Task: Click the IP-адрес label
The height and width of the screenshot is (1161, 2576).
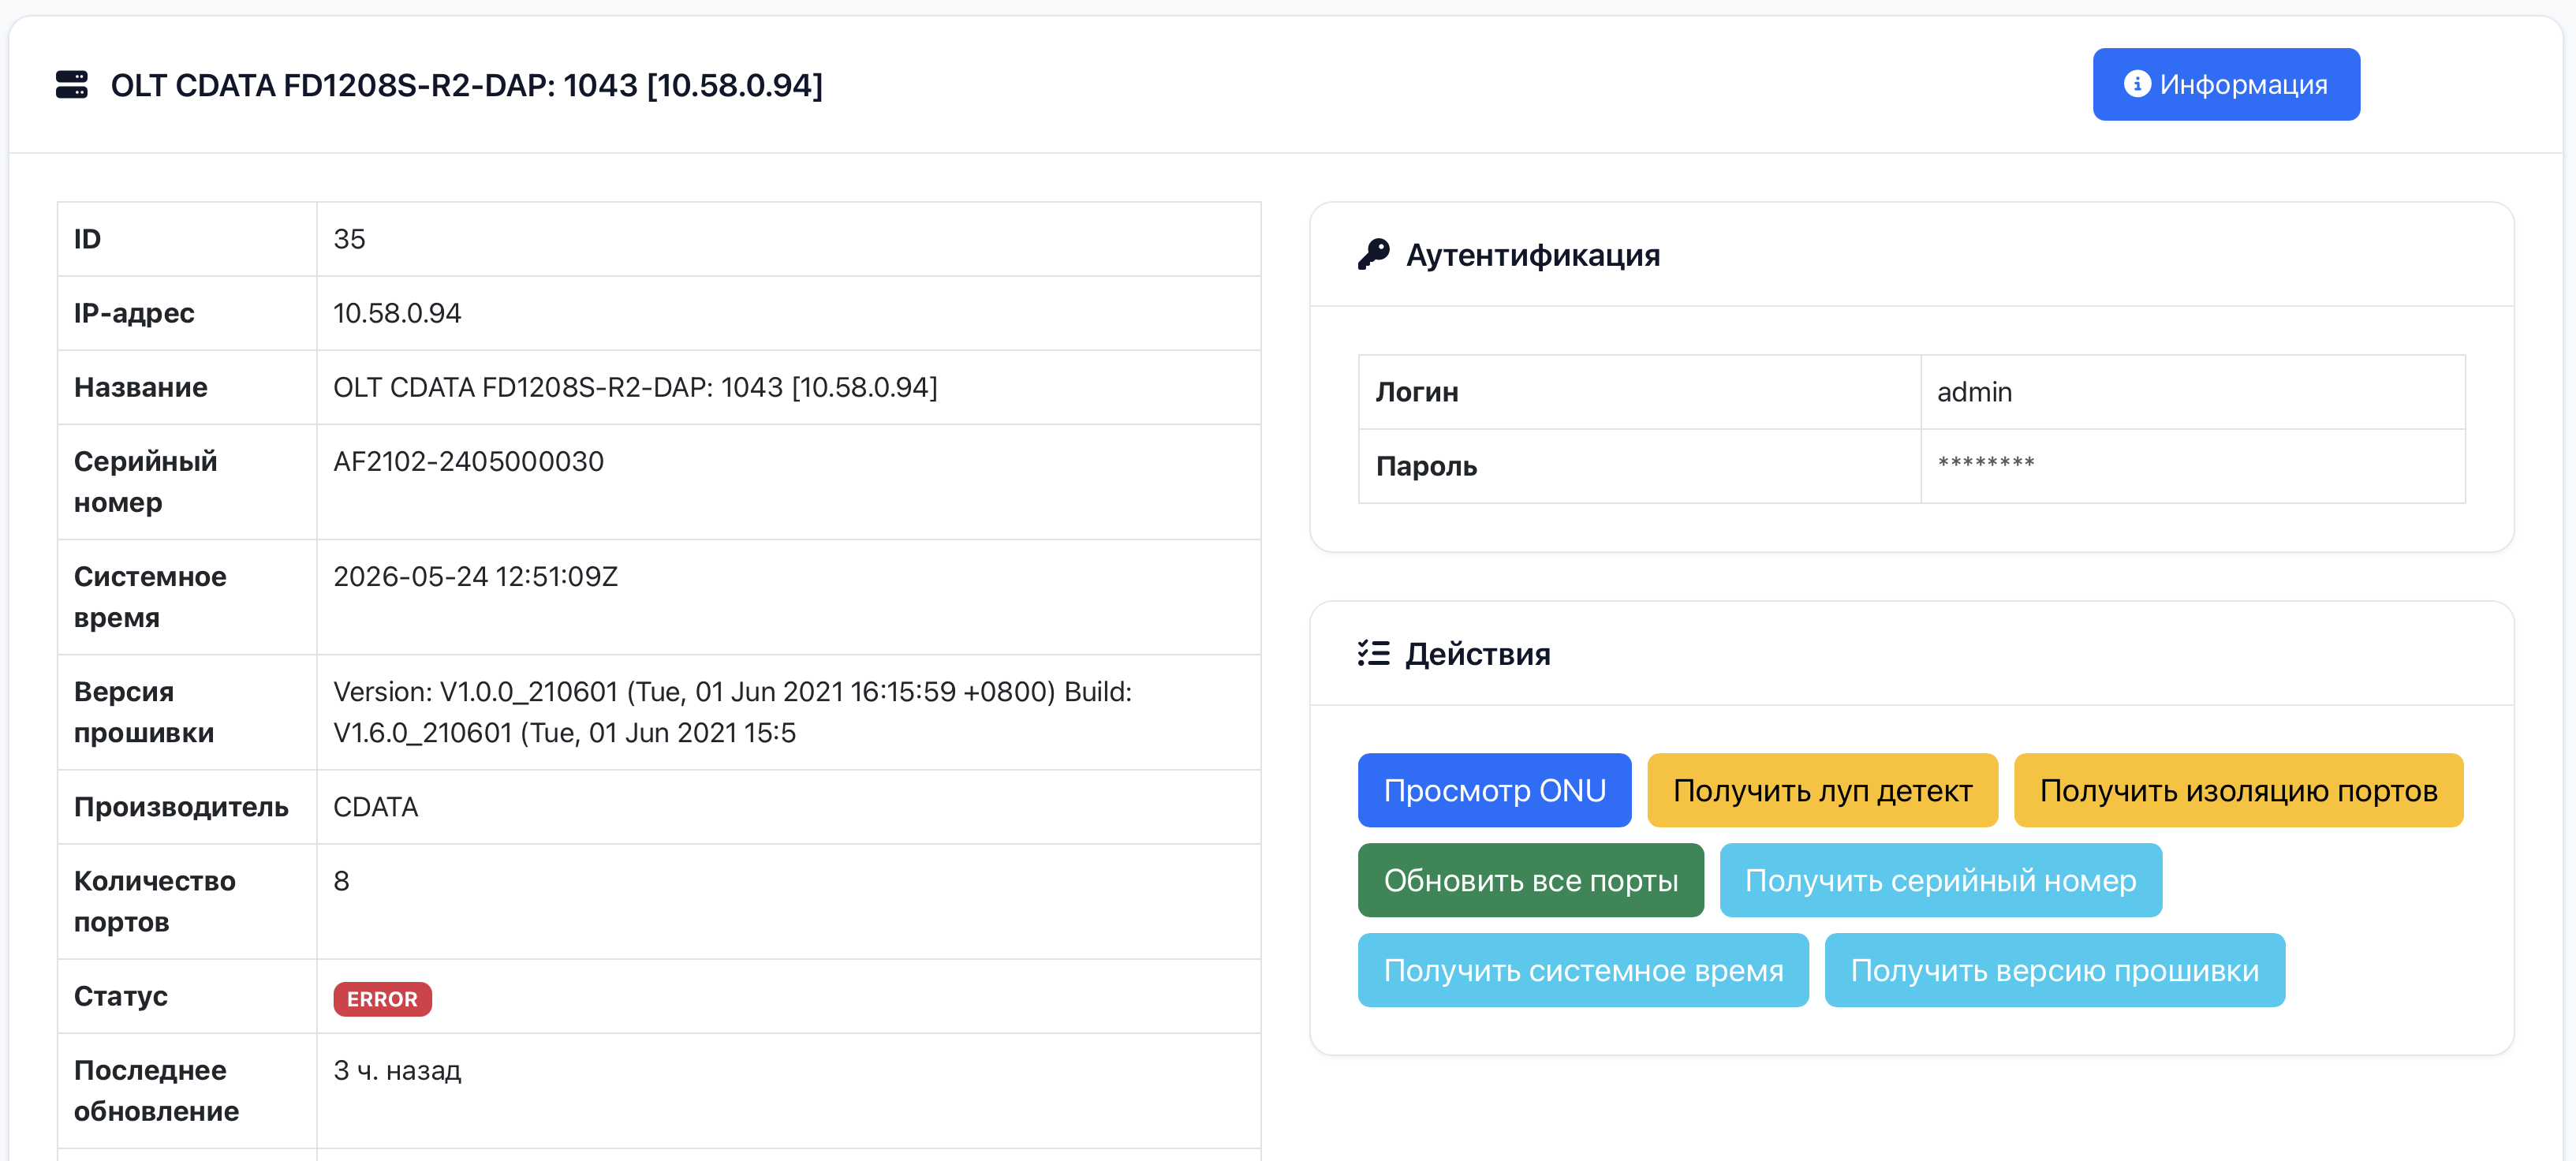Action: pos(134,313)
